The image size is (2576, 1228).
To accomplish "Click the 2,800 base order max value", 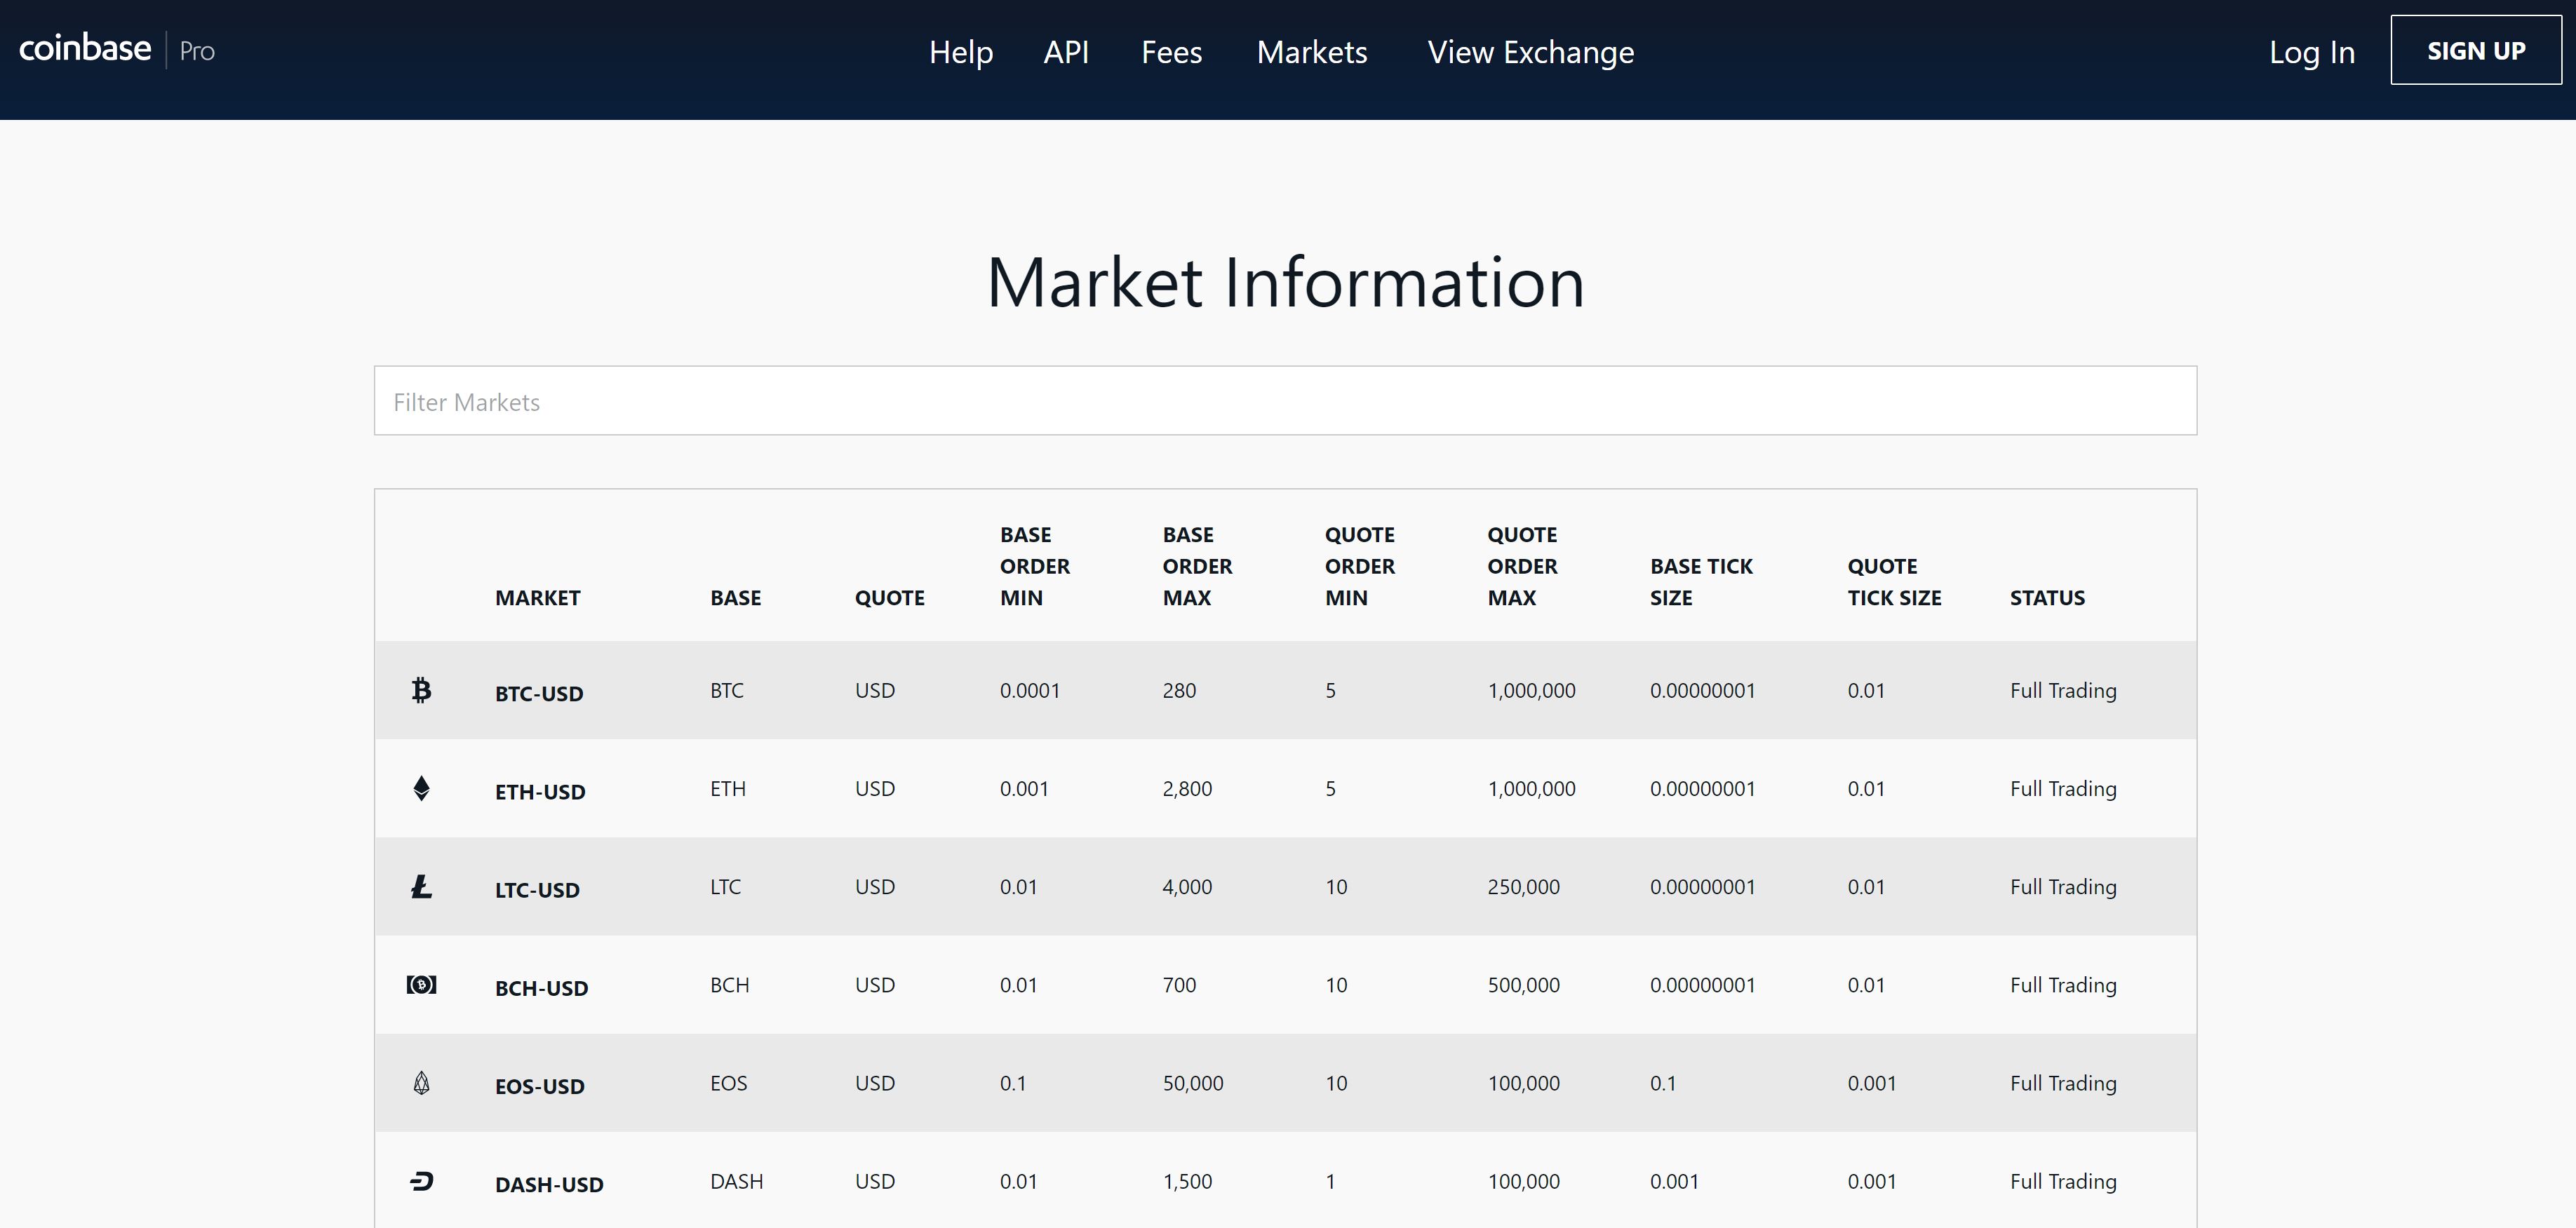I will 1187,788.
